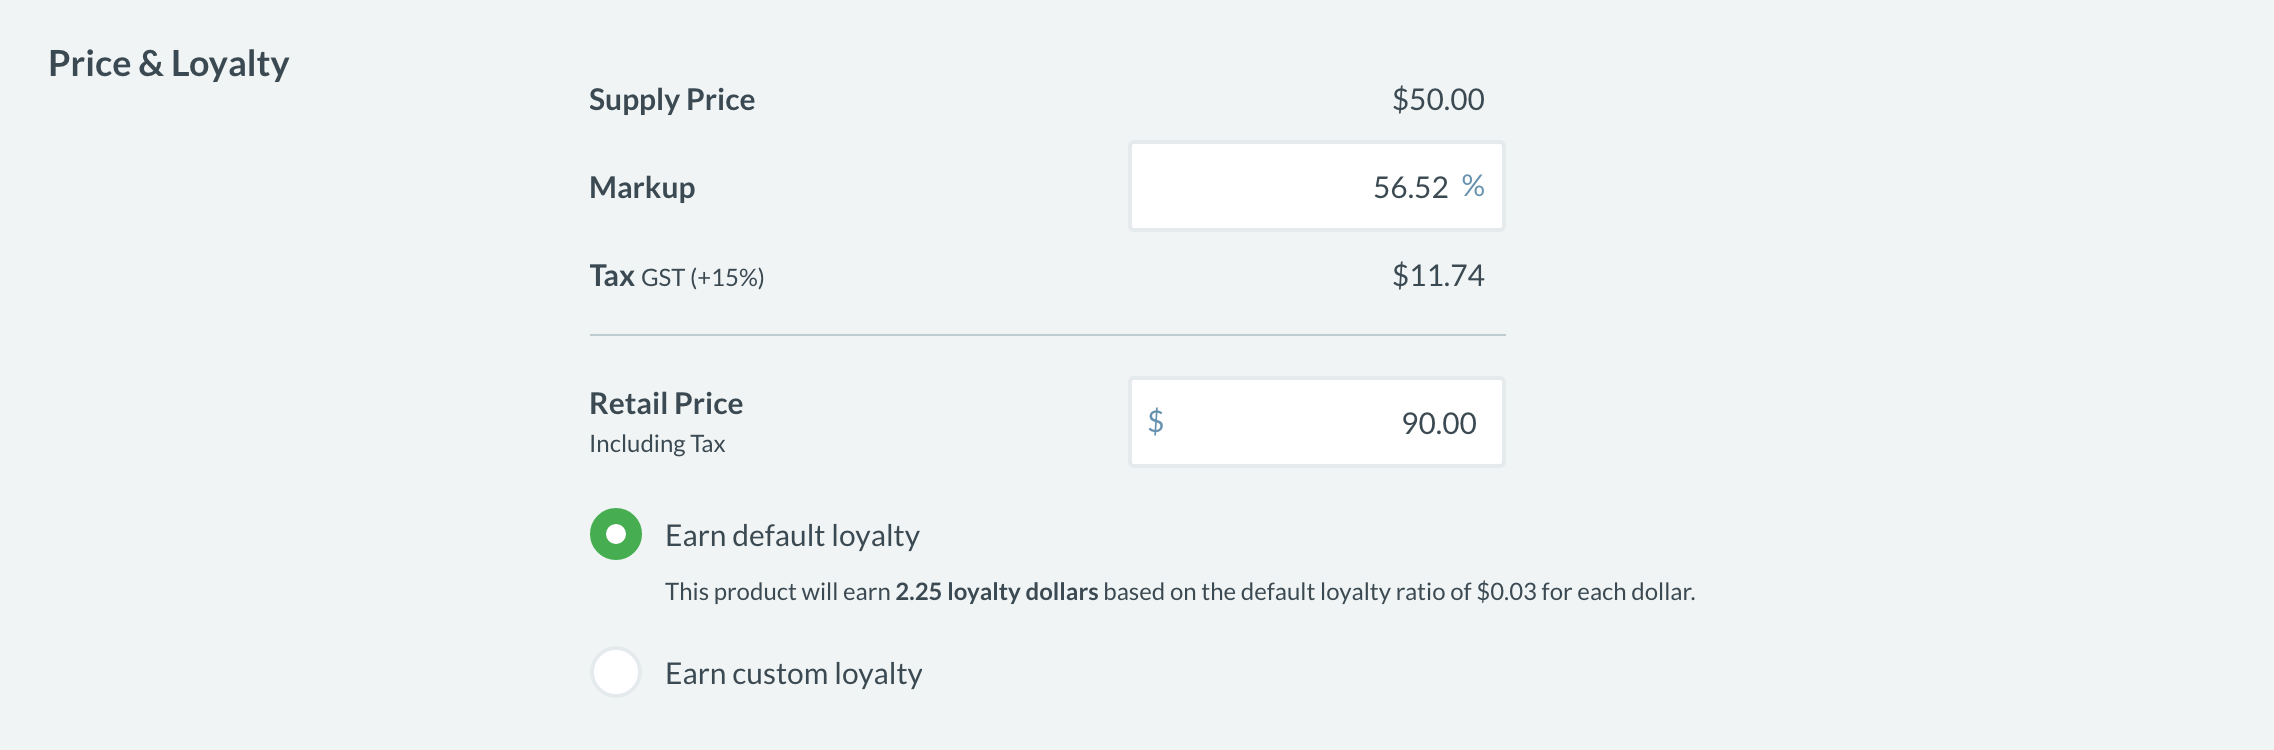
Task: Click the bold 2.25 loyalty dollars text
Action: [x=996, y=592]
